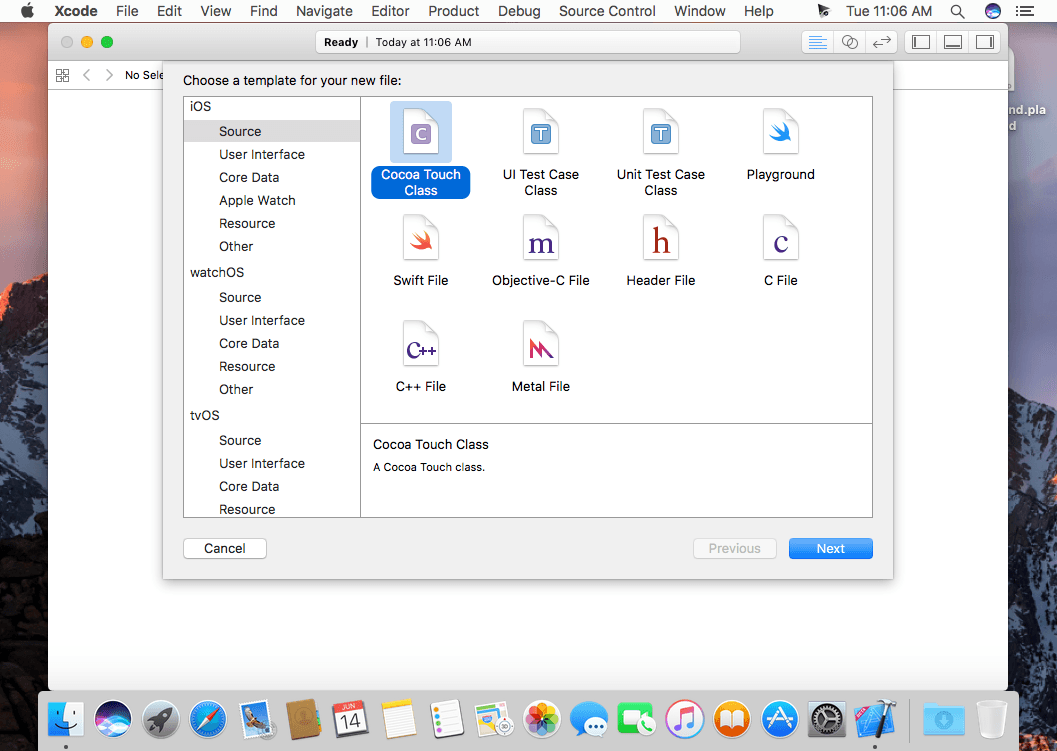
Task: Open FaceTime from the Dock
Action: click(636, 719)
